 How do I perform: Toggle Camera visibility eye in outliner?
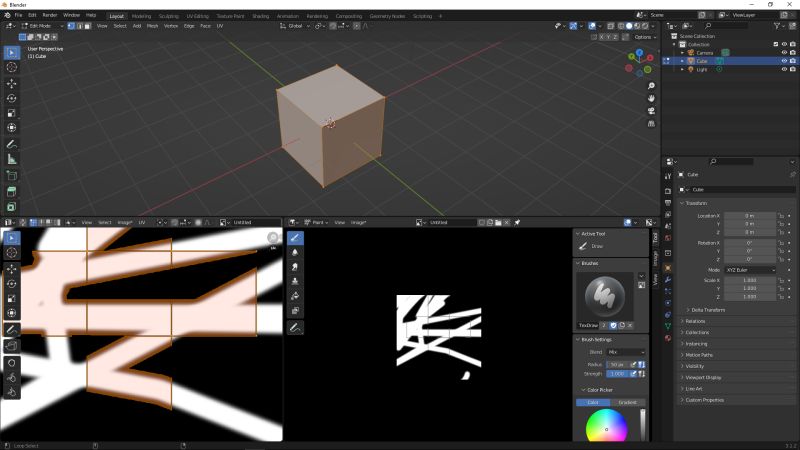(784, 53)
